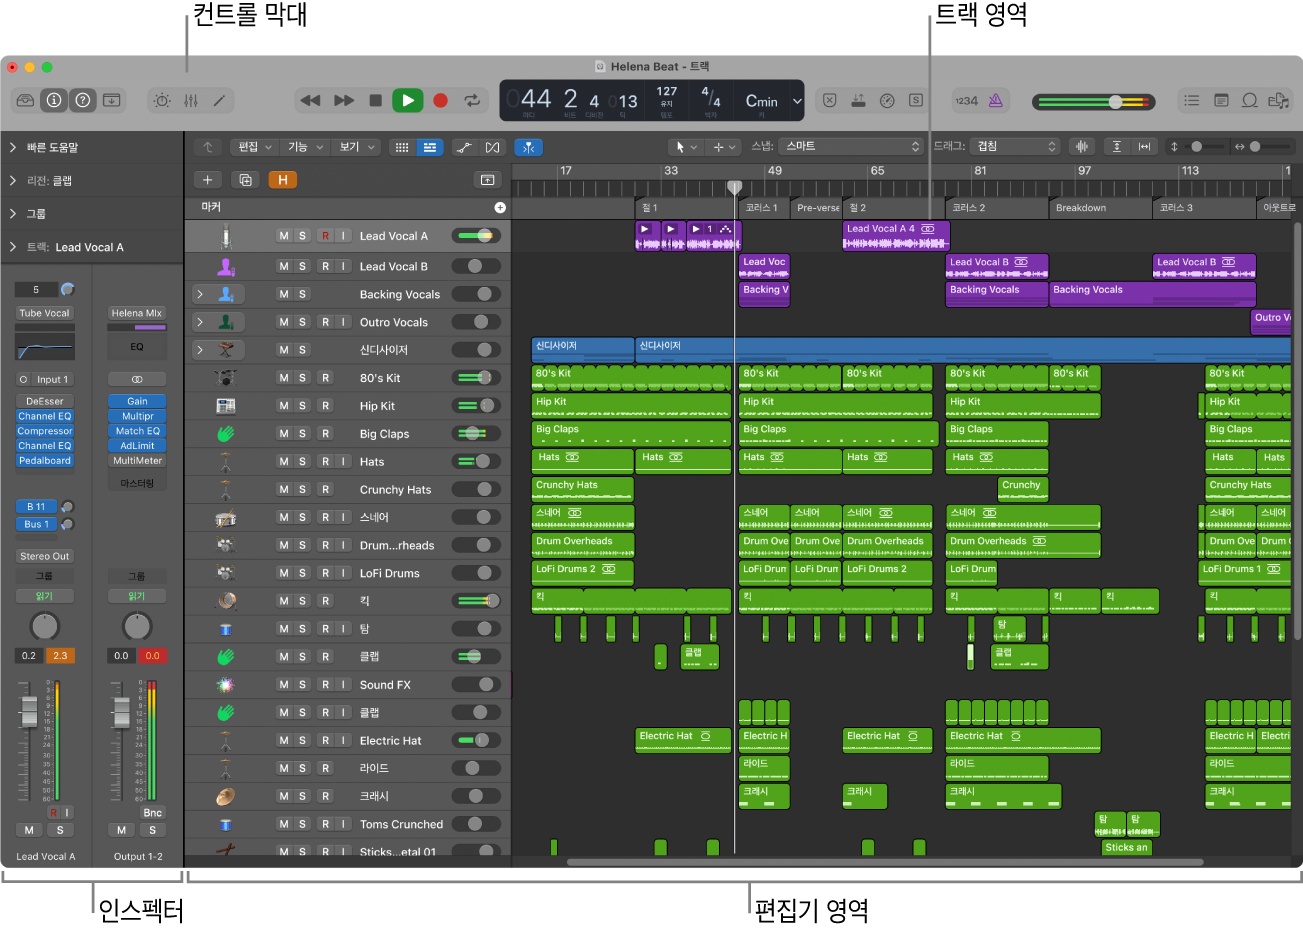Toggle the Flex bowtie icon
Image resolution: width=1303 pixels, height=934 pixels.
(492, 147)
